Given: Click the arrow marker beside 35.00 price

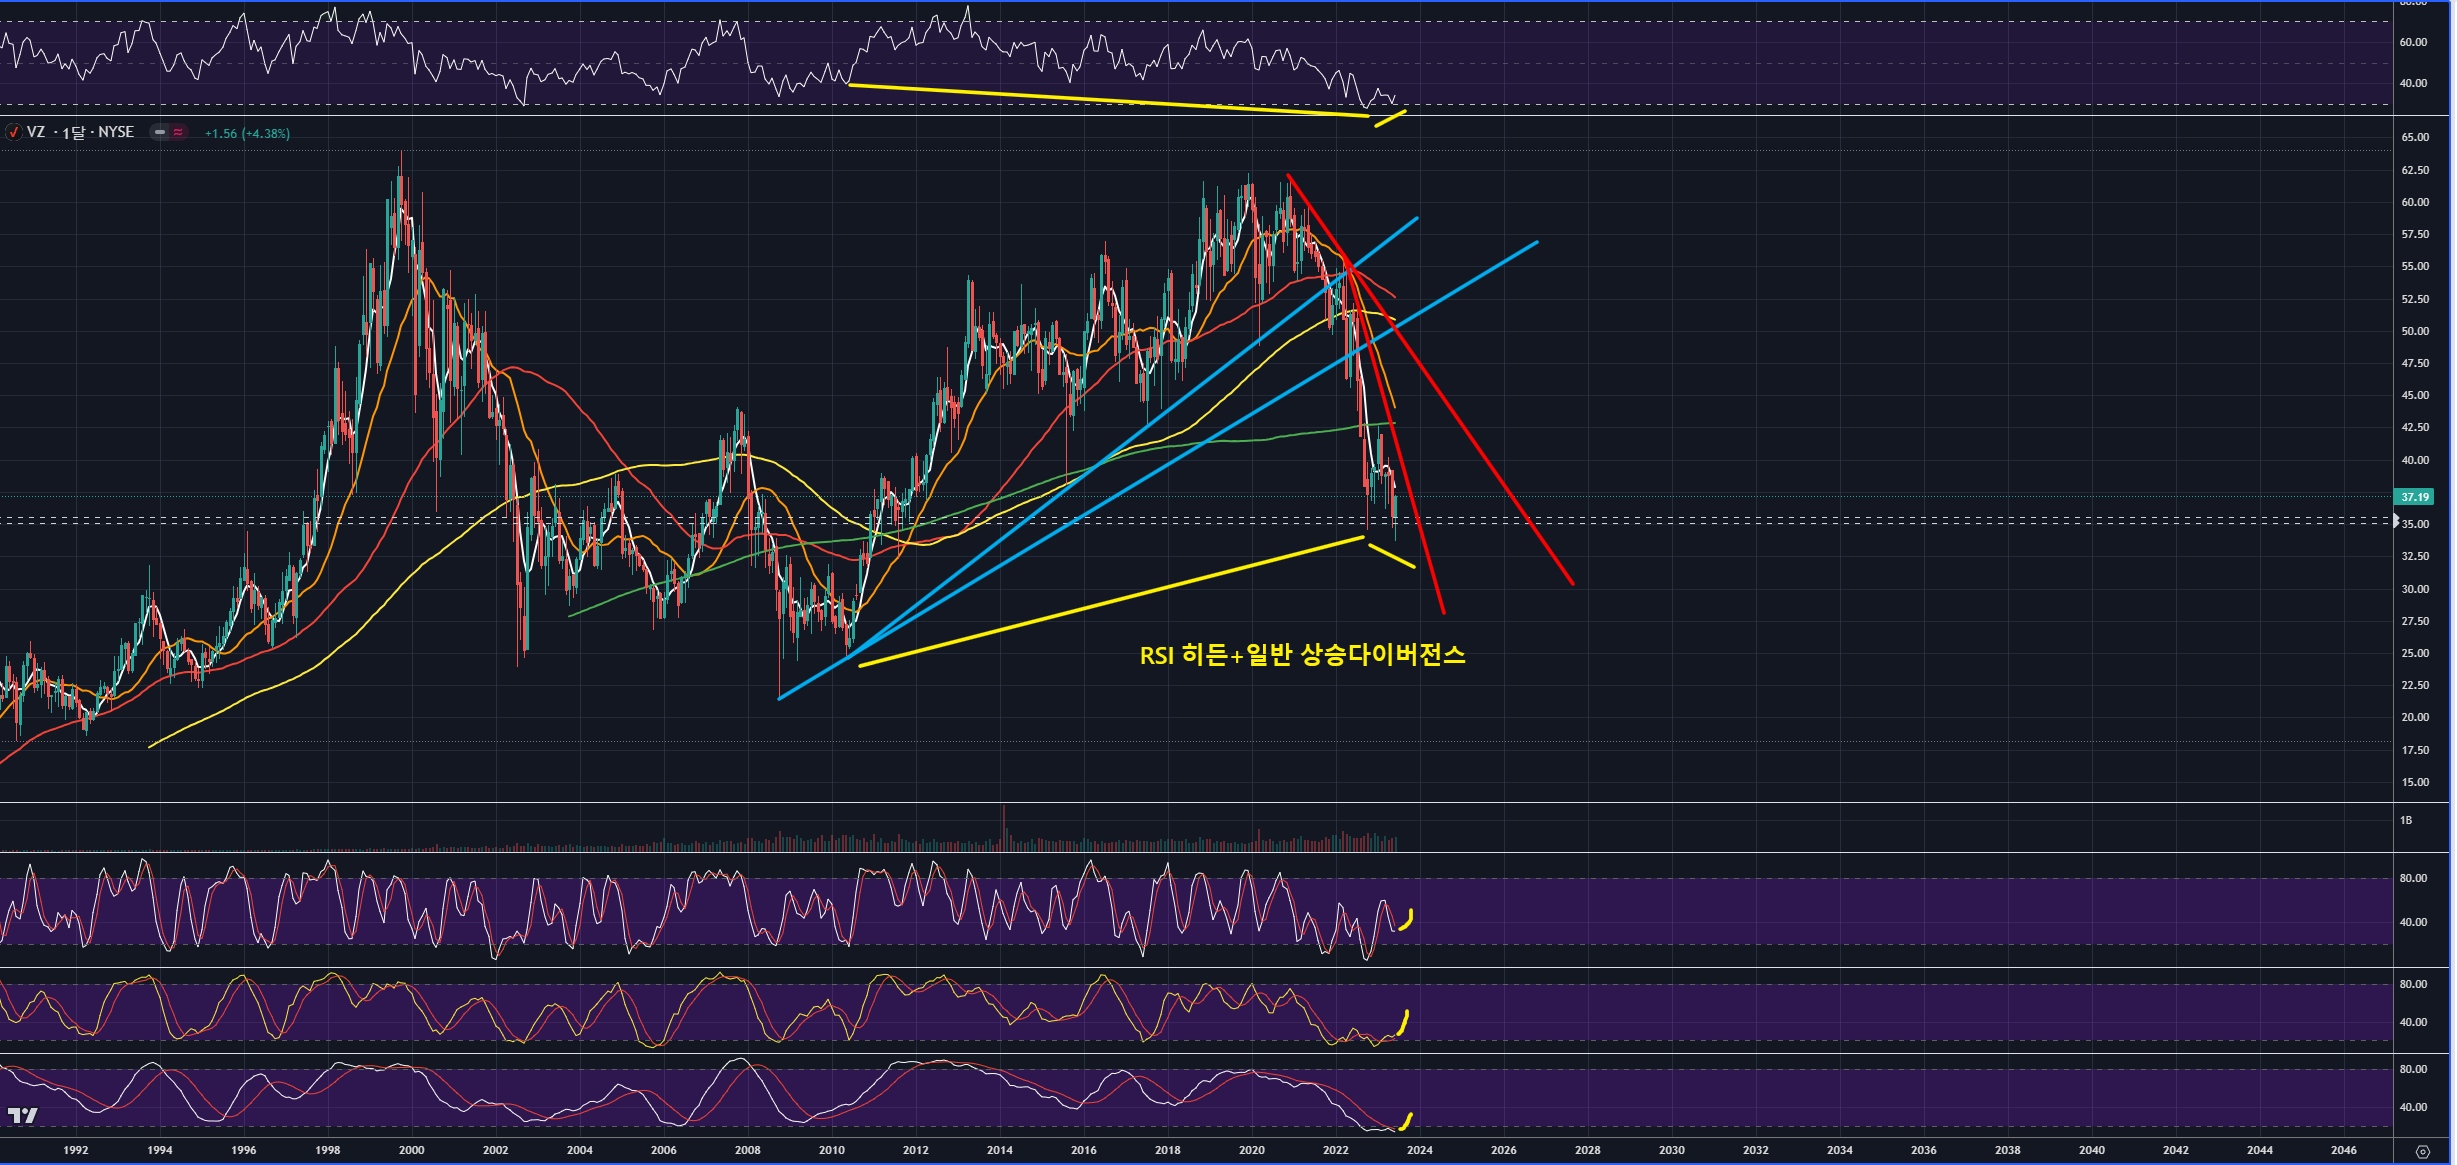Looking at the screenshot, I should coord(2397,520).
